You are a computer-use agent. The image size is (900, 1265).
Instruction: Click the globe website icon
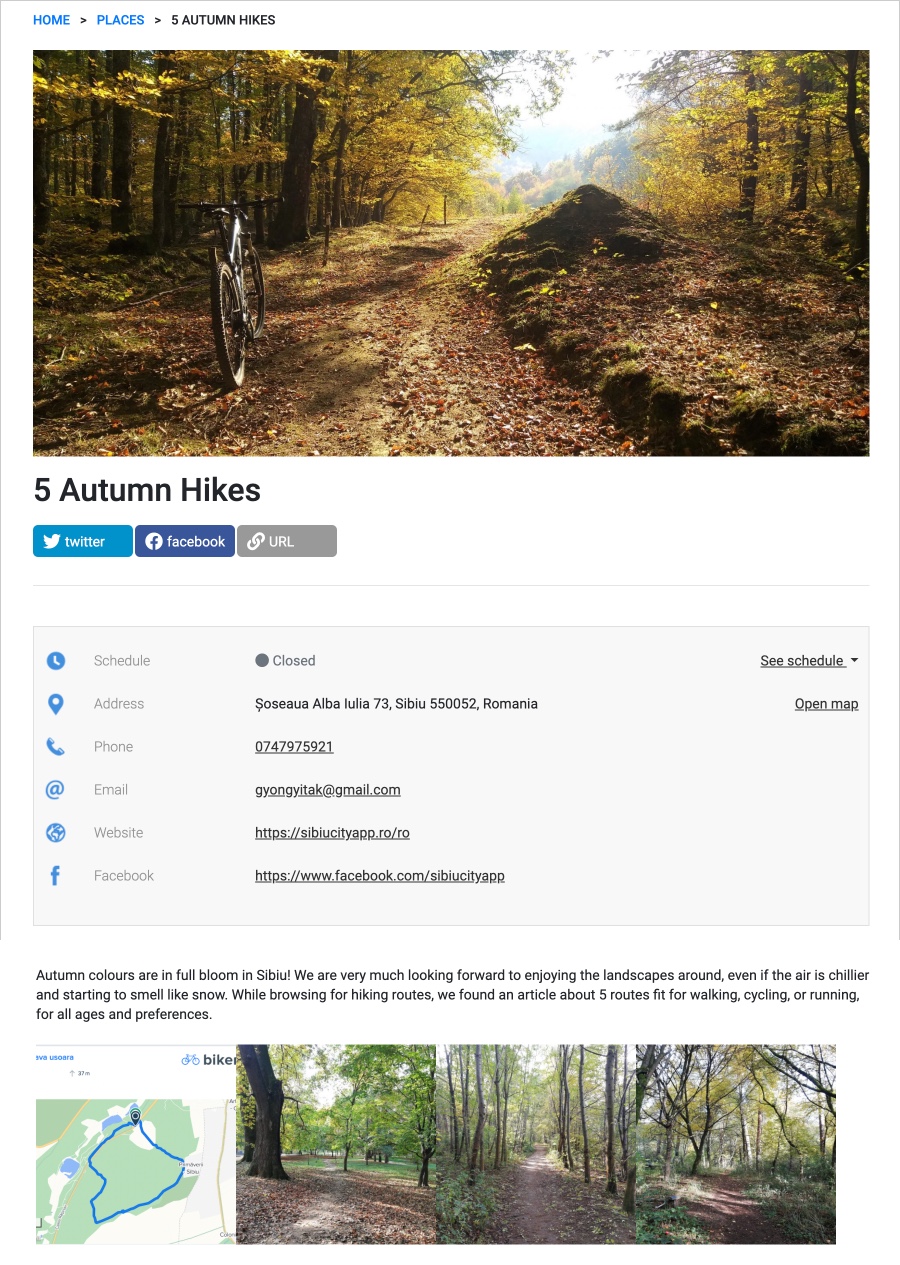[56, 833]
